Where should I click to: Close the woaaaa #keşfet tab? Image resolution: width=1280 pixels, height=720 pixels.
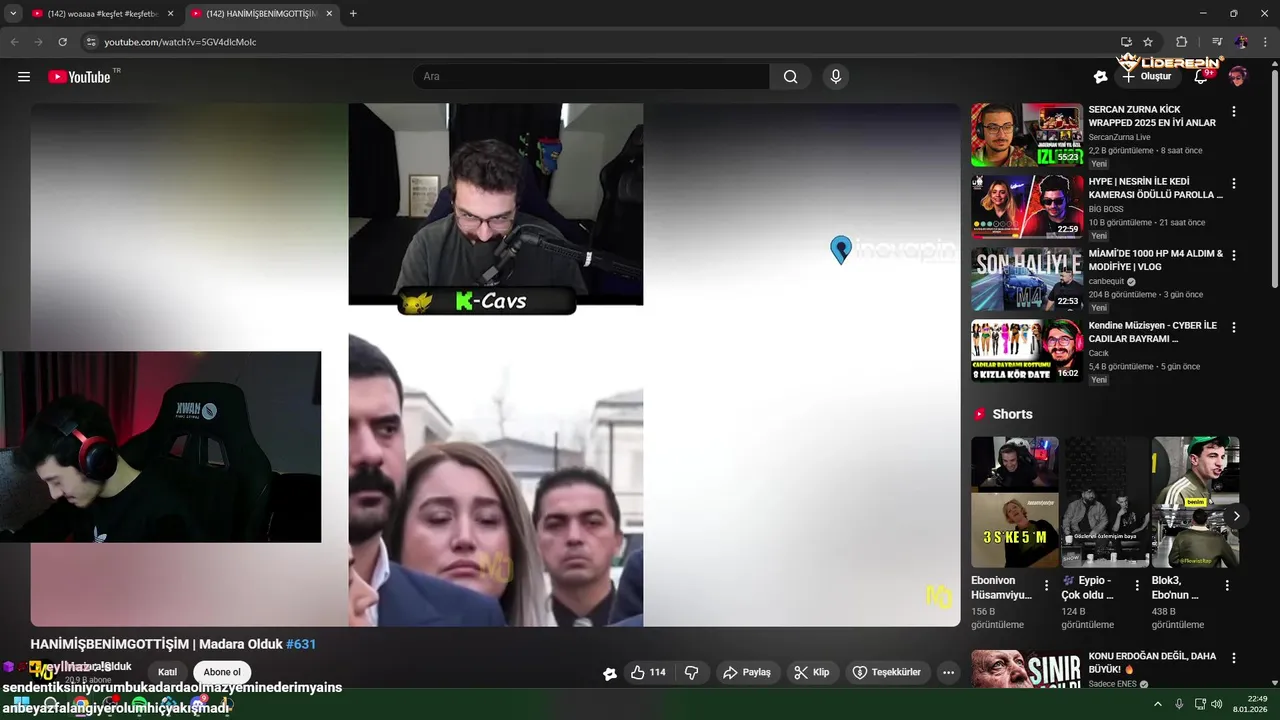tap(170, 14)
